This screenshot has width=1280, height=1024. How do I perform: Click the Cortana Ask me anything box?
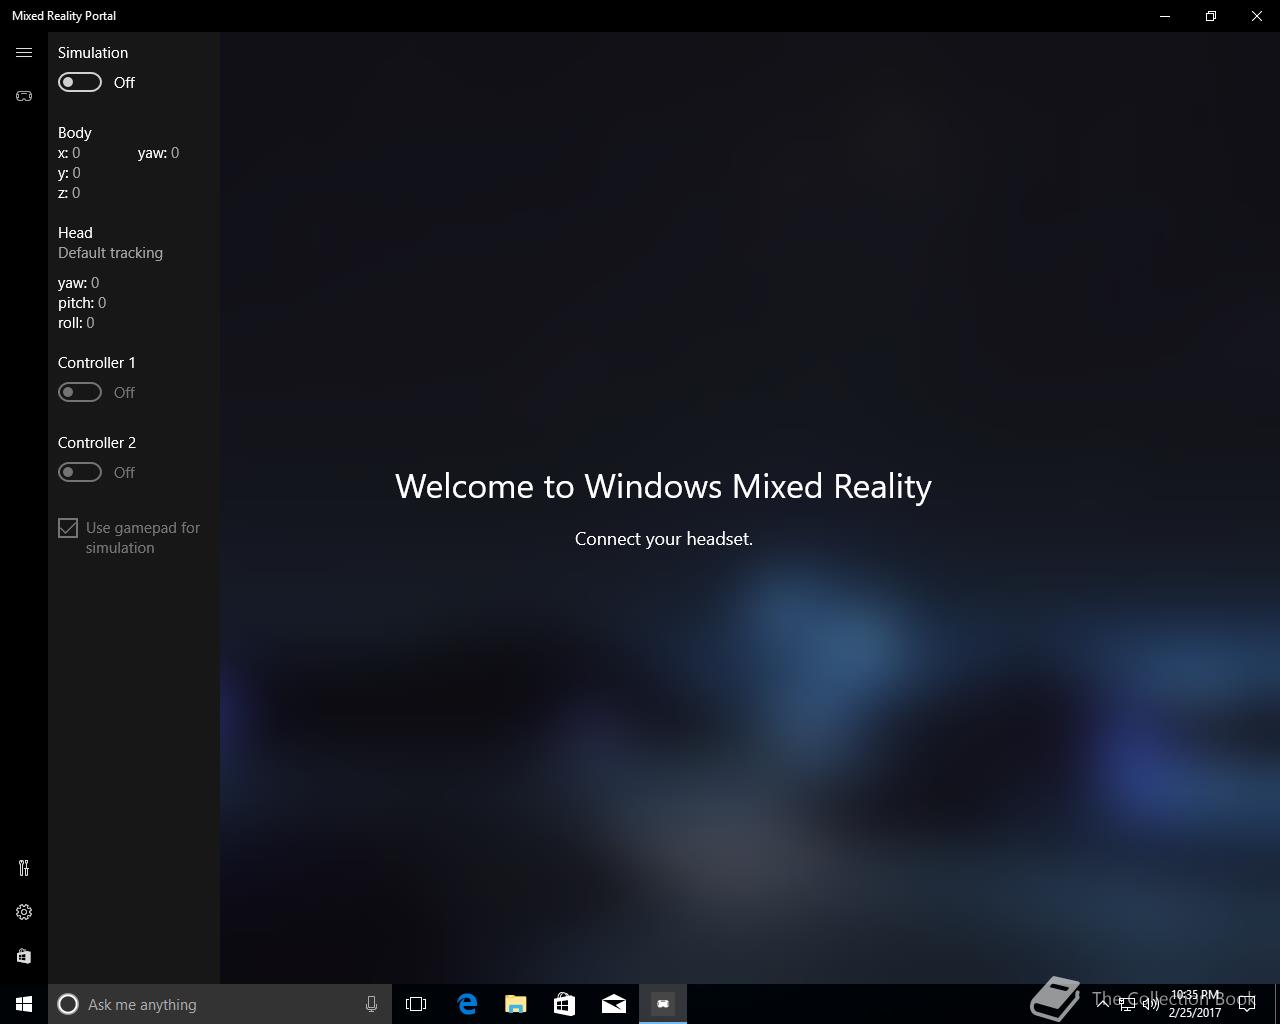coord(220,1004)
